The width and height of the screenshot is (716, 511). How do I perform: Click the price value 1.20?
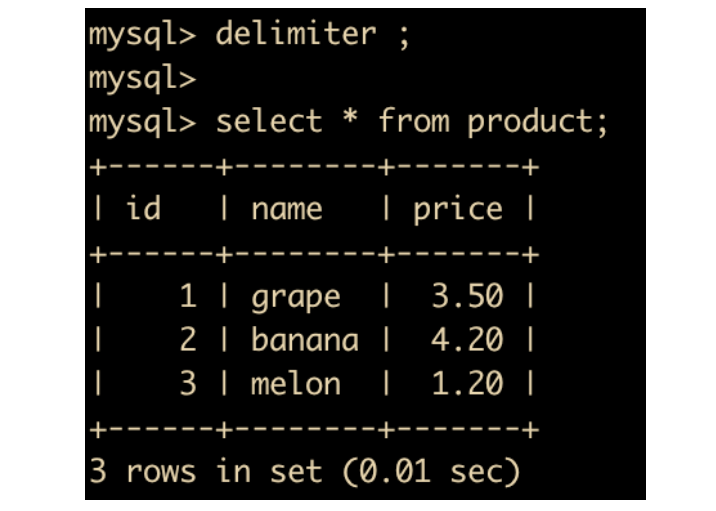466,384
